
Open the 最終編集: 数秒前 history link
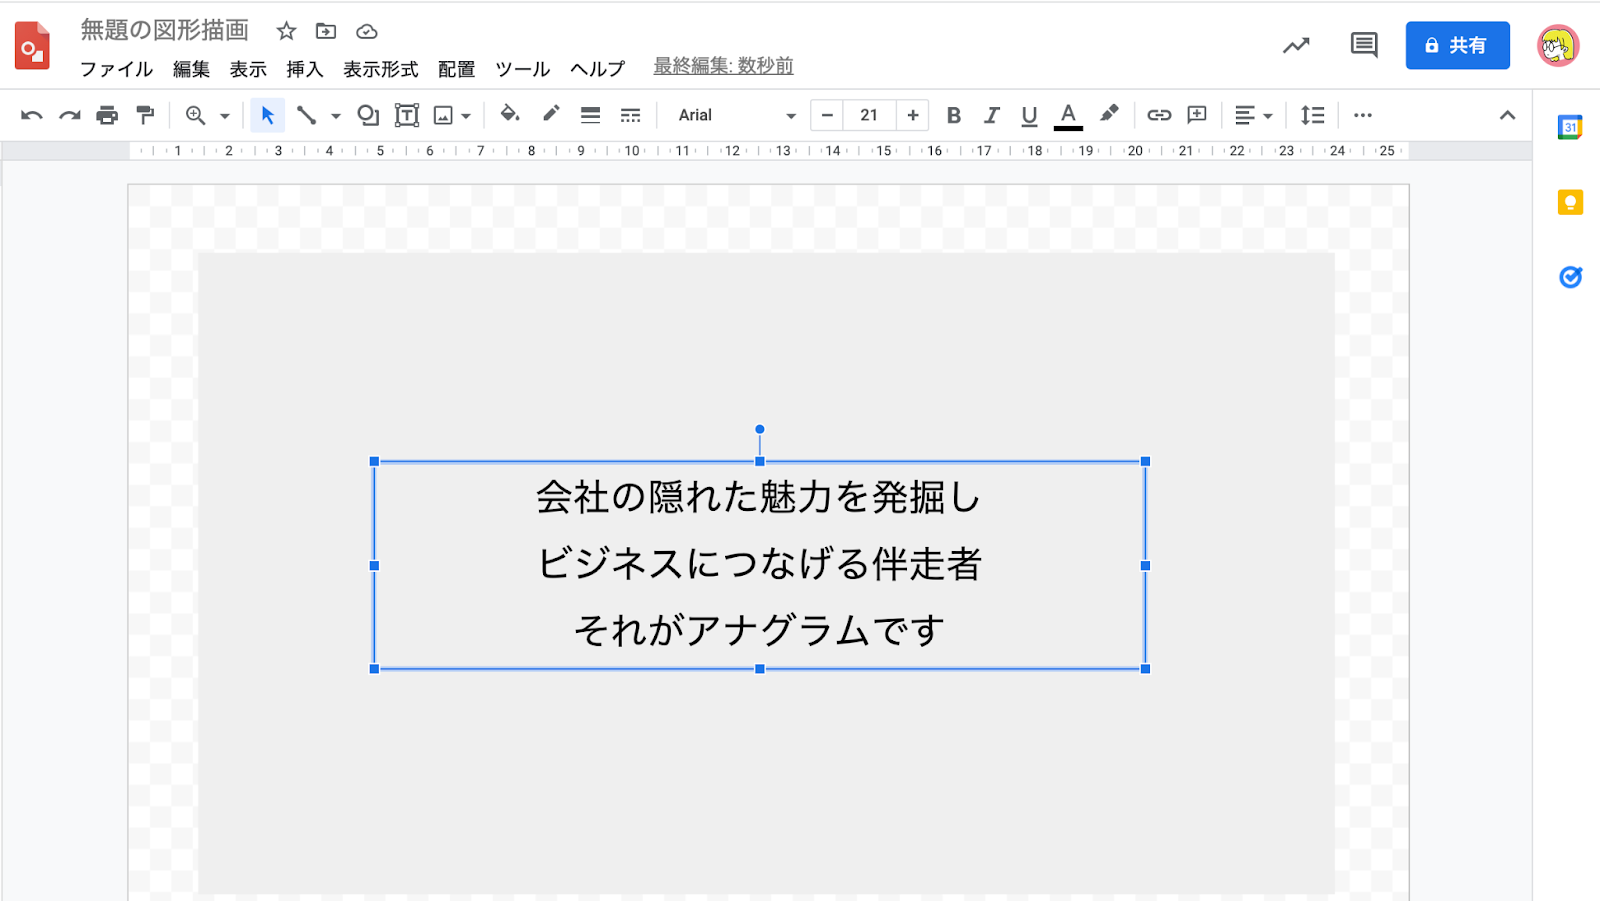coord(723,66)
